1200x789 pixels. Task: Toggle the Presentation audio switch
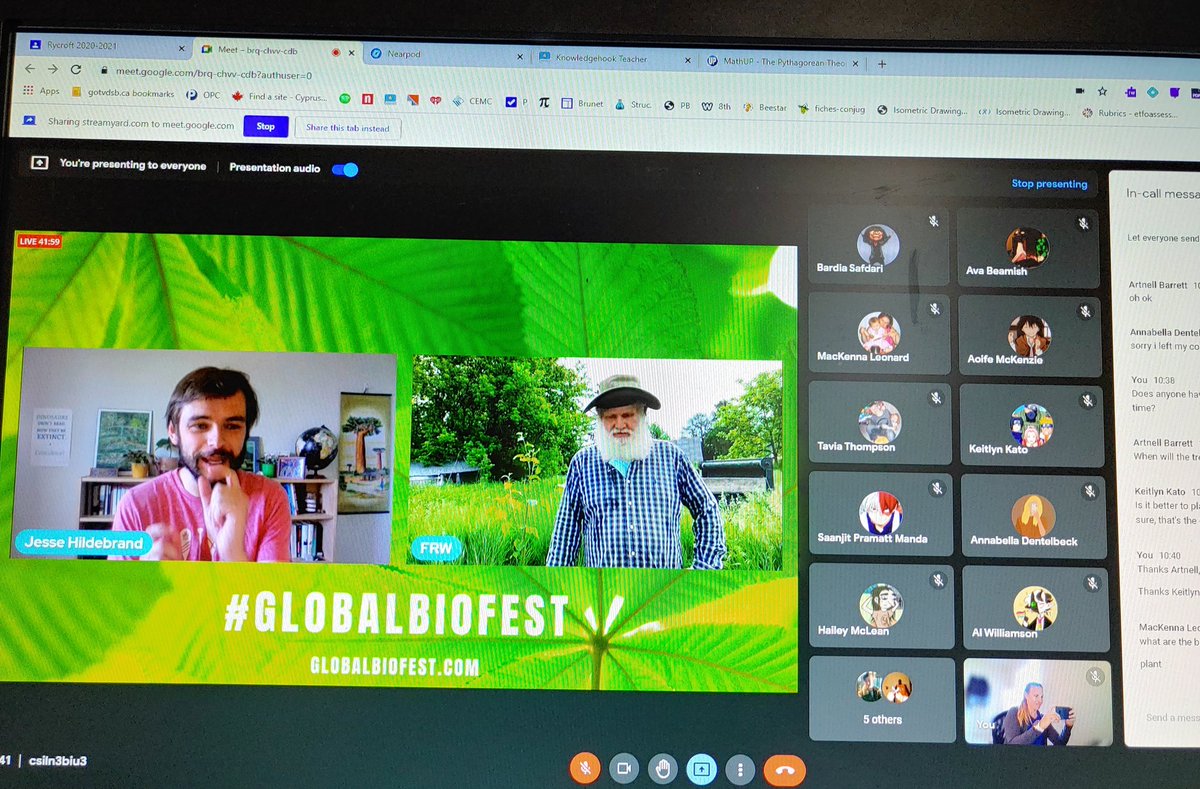[x=345, y=169]
